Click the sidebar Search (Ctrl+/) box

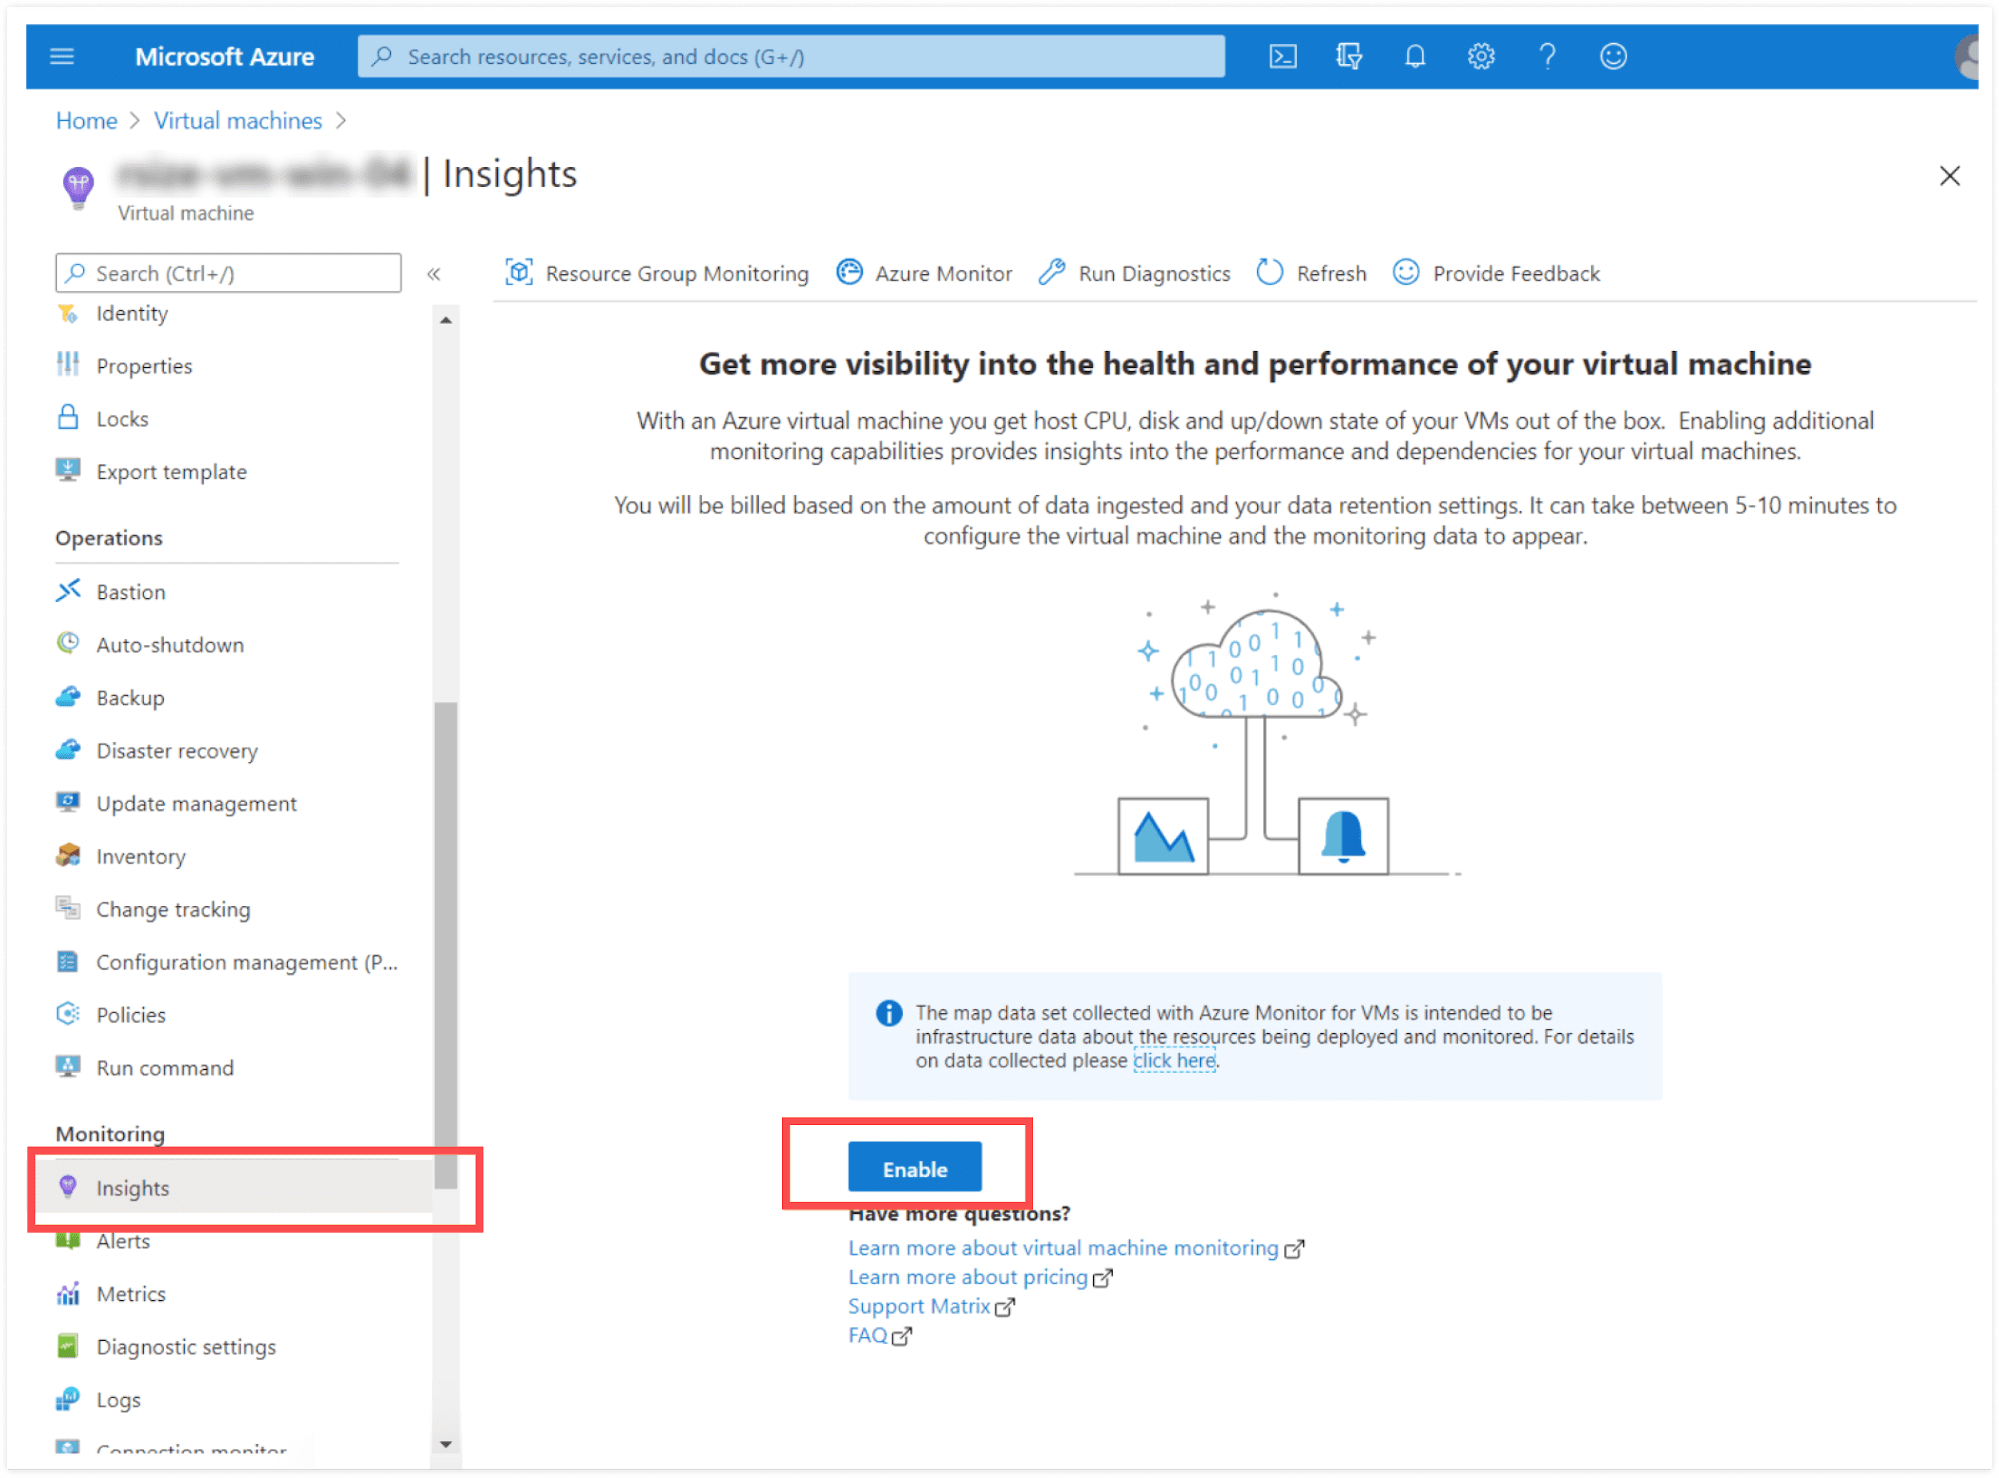(x=230, y=273)
